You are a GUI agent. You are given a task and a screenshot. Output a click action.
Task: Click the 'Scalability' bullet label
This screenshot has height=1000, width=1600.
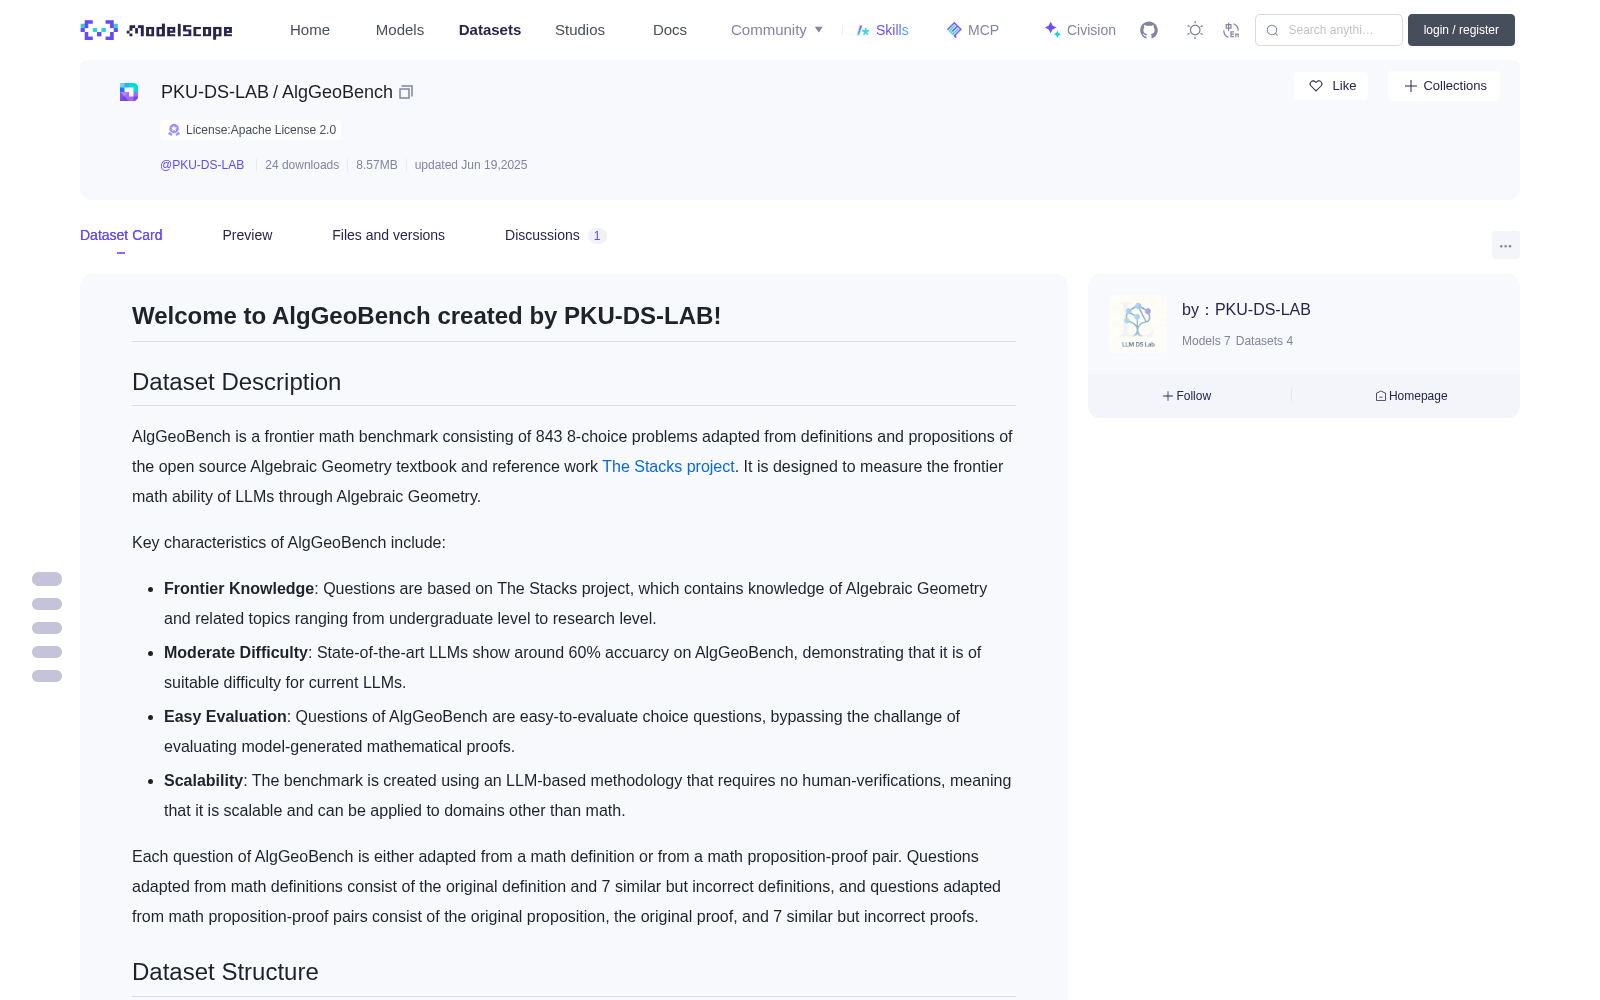[204, 781]
